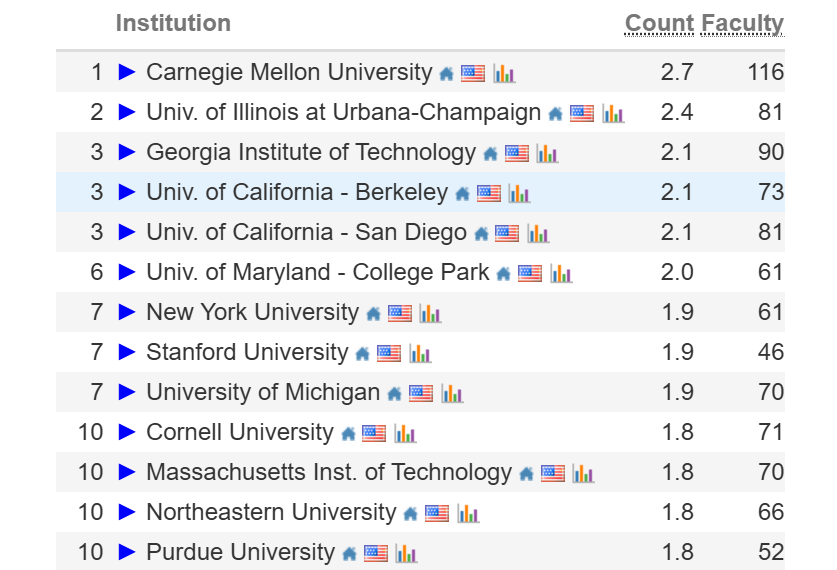
Task: Expand Univ. of California - San Diego row
Action: pyautogui.click(x=127, y=232)
